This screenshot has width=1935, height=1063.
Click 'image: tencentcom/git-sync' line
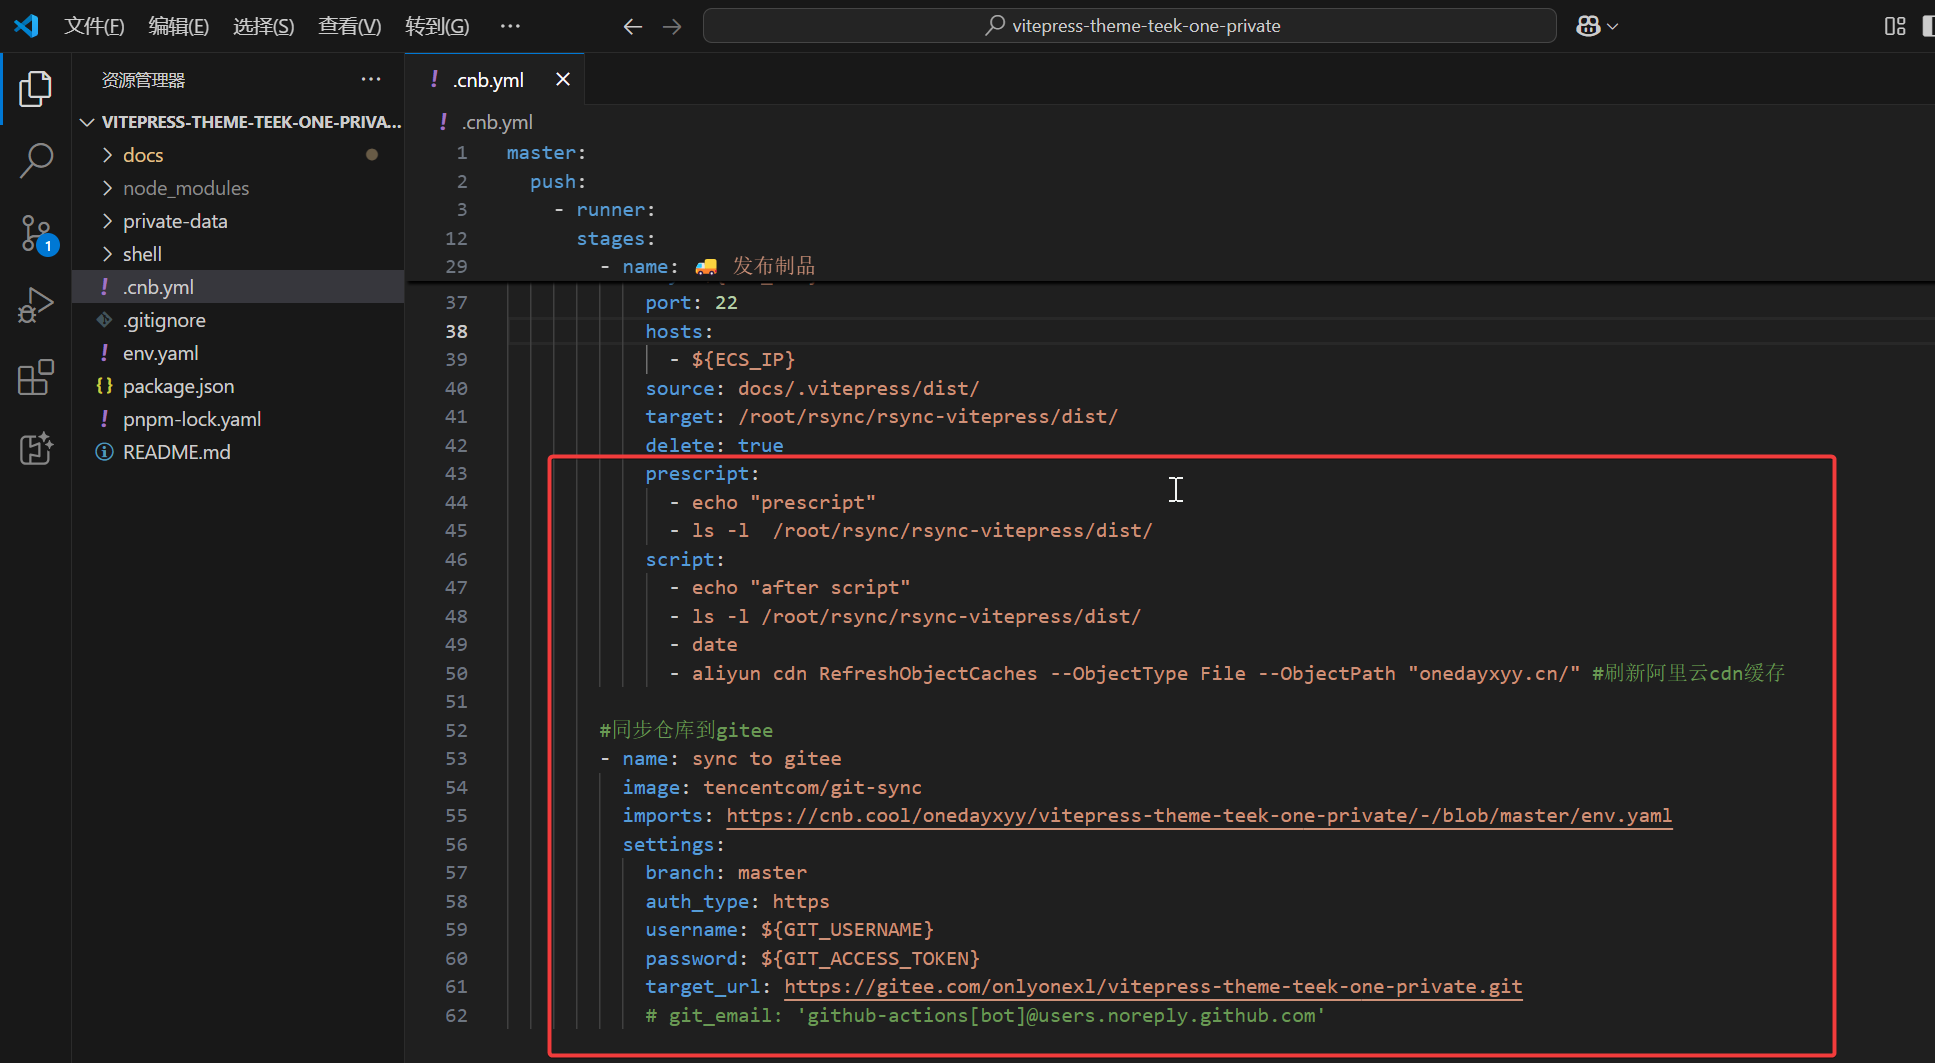click(772, 788)
